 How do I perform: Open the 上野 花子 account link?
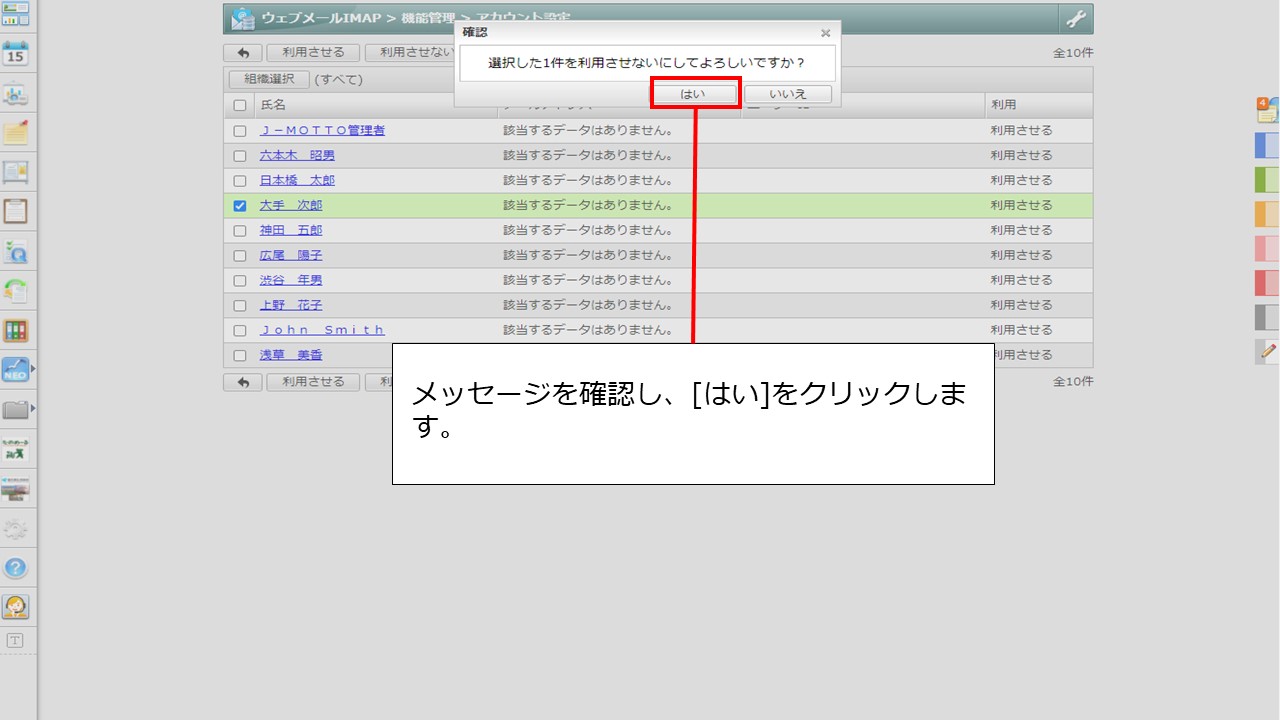289,305
